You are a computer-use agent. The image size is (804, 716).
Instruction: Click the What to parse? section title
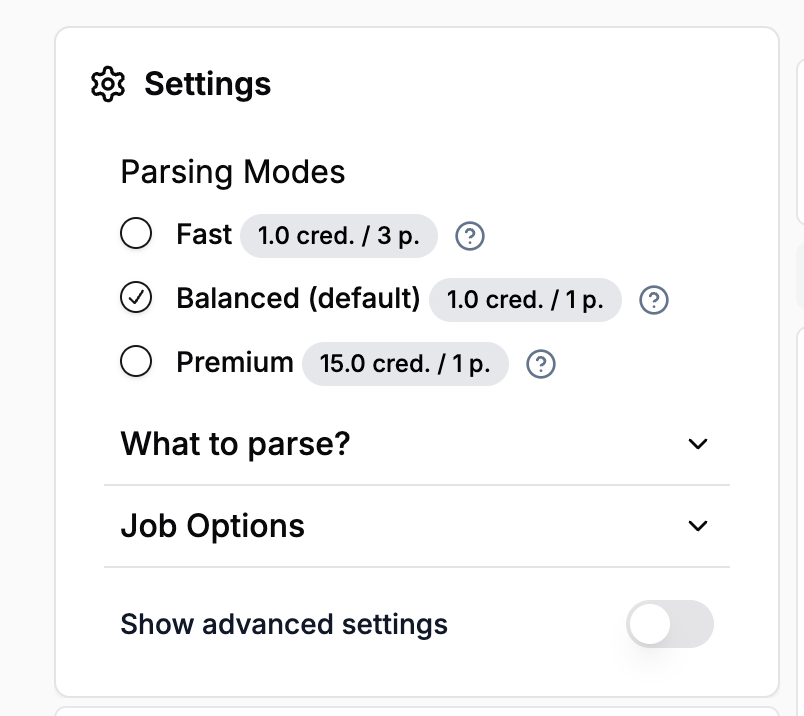click(235, 444)
